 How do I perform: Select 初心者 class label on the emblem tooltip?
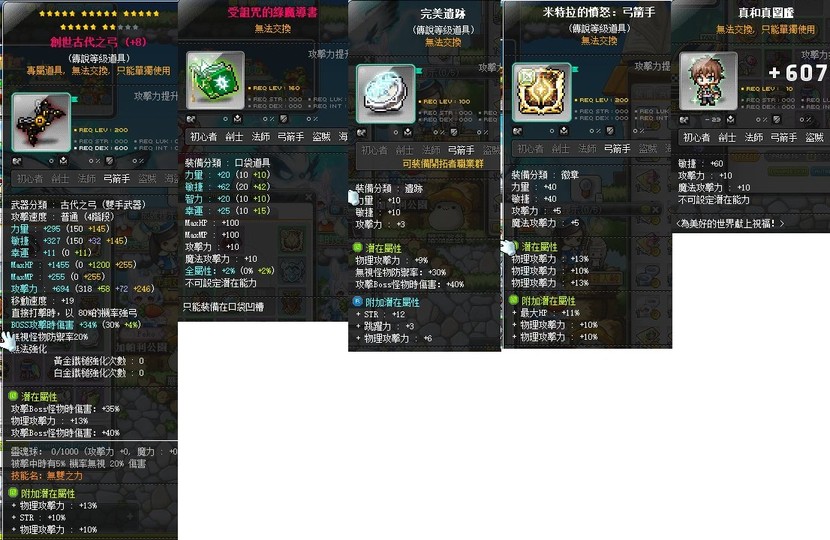pos(530,149)
